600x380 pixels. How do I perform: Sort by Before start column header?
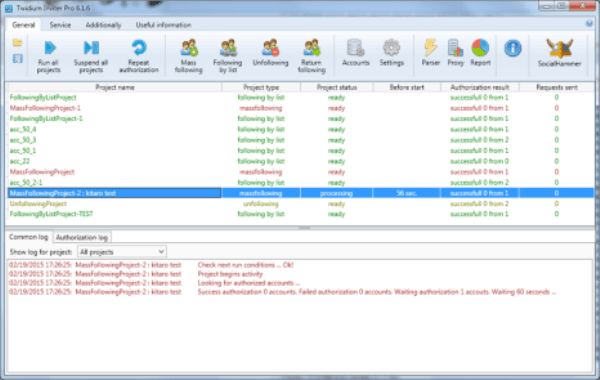point(407,87)
